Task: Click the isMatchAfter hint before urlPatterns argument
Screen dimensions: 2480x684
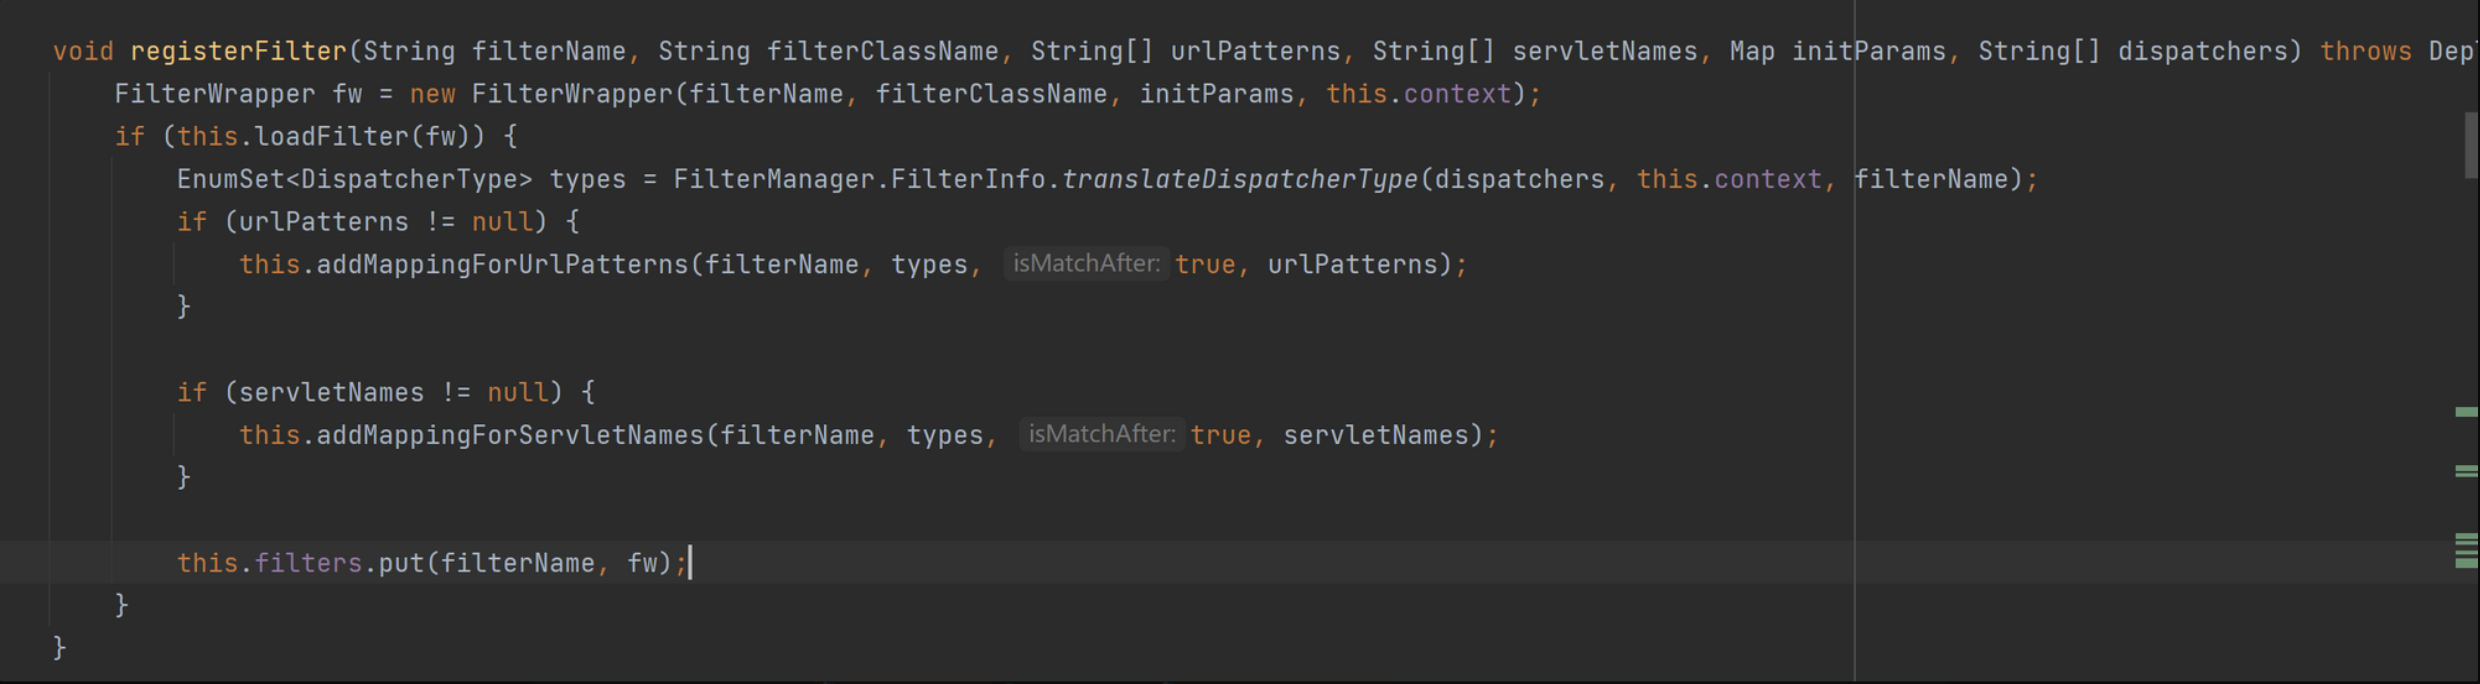Action: pyautogui.click(x=1086, y=264)
